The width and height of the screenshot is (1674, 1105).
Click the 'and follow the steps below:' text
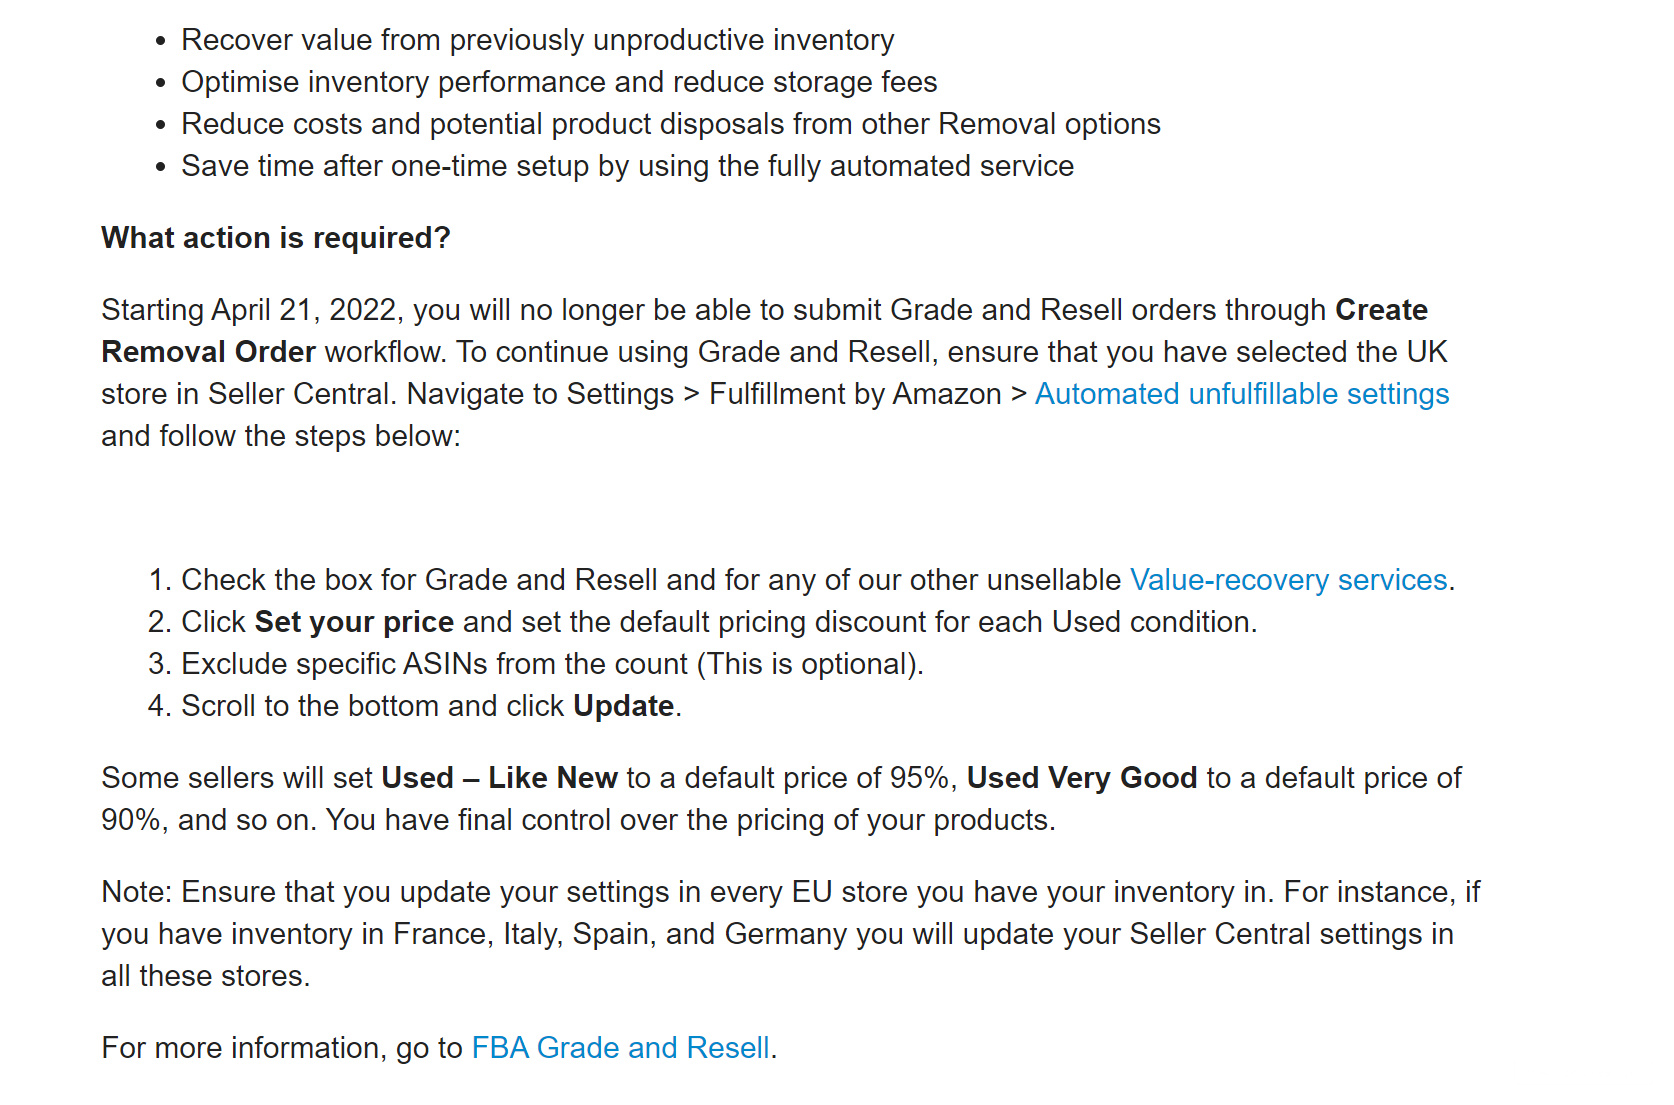pyautogui.click(x=281, y=436)
